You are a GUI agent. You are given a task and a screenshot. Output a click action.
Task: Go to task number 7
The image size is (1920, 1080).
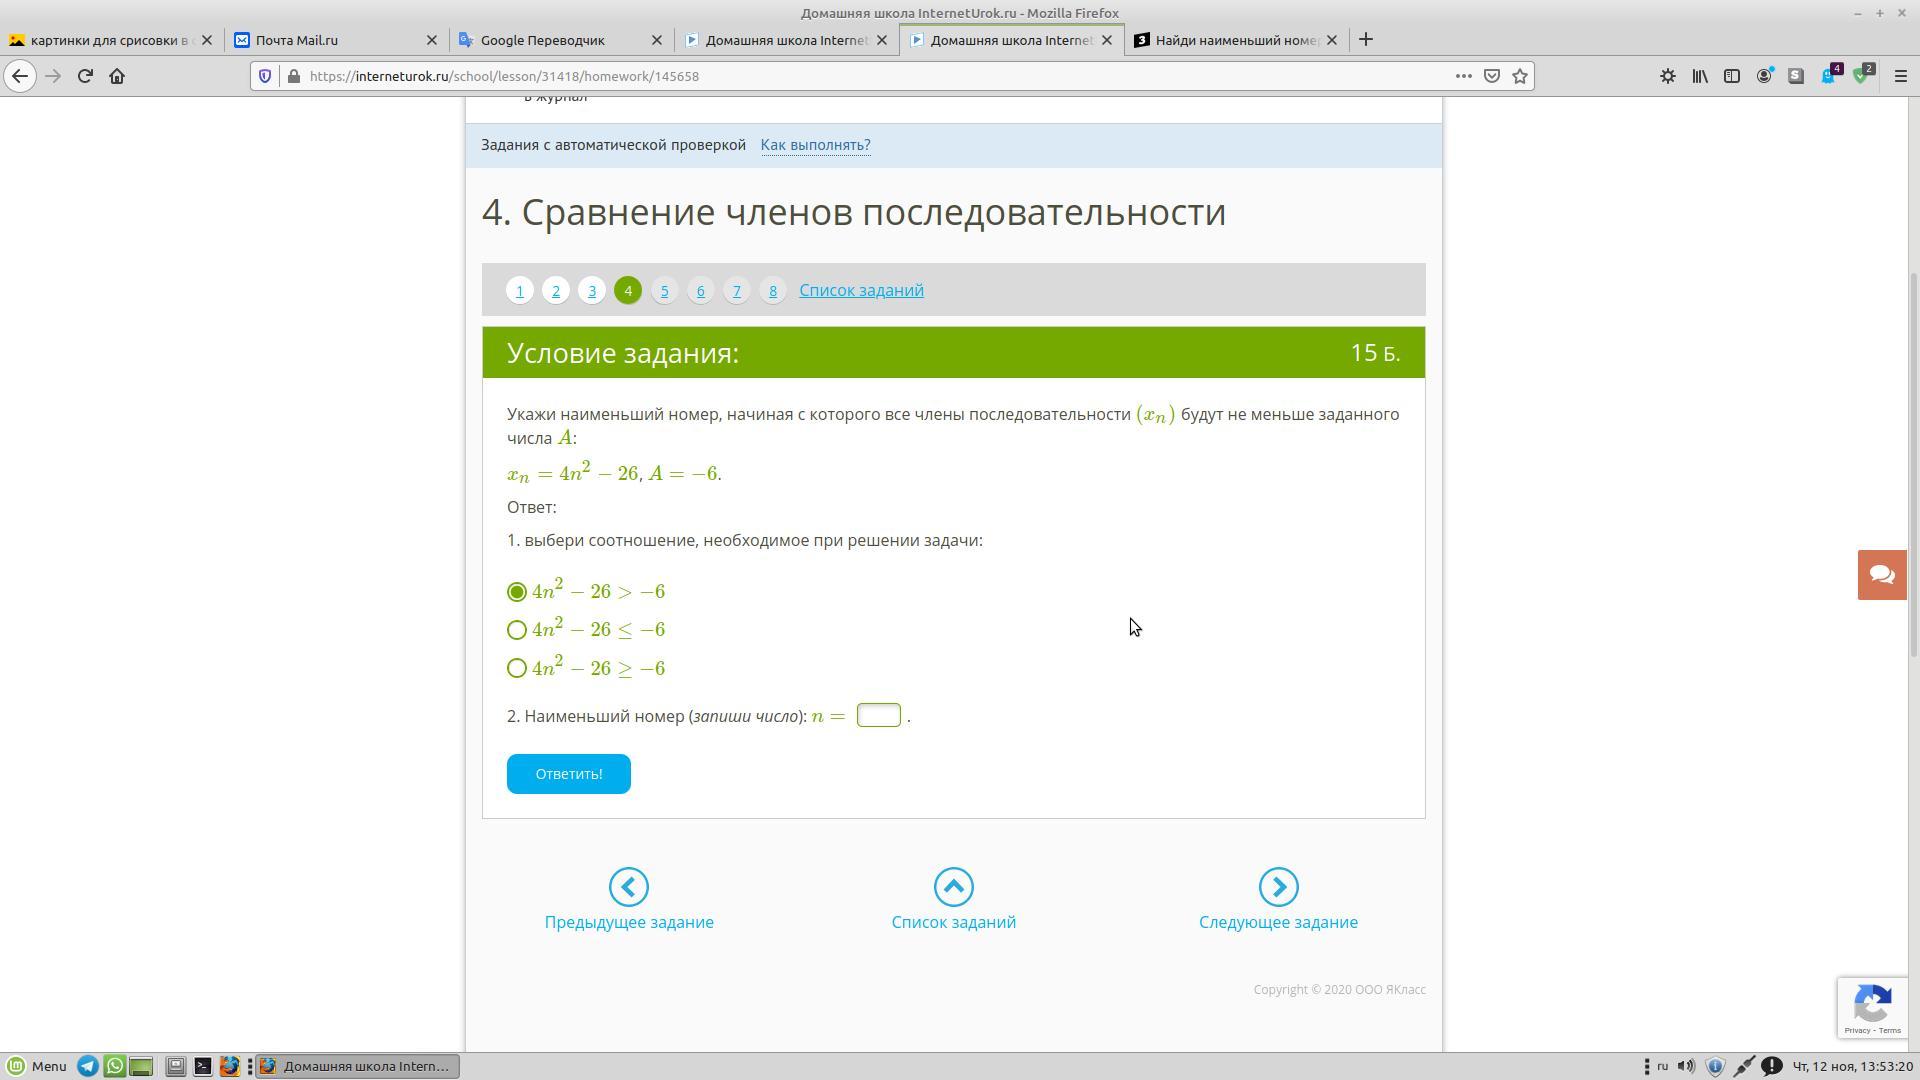pyautogui.click(x=736, y=290)
